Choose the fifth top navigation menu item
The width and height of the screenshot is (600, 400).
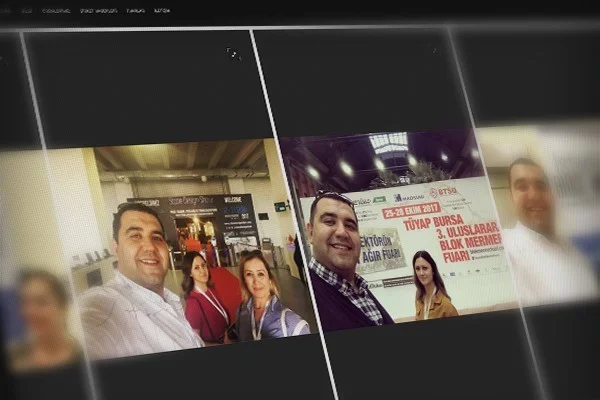point(135,11)
